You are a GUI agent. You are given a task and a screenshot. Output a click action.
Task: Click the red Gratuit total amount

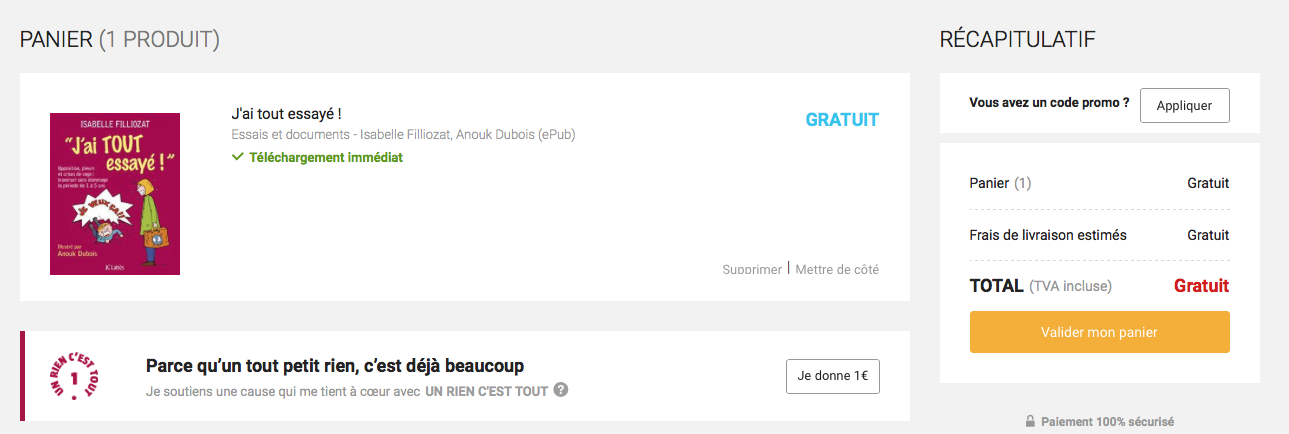point(1201,286)
